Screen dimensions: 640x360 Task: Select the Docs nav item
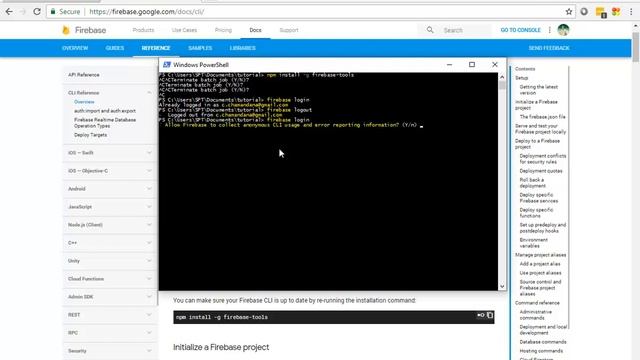(255, 30)
